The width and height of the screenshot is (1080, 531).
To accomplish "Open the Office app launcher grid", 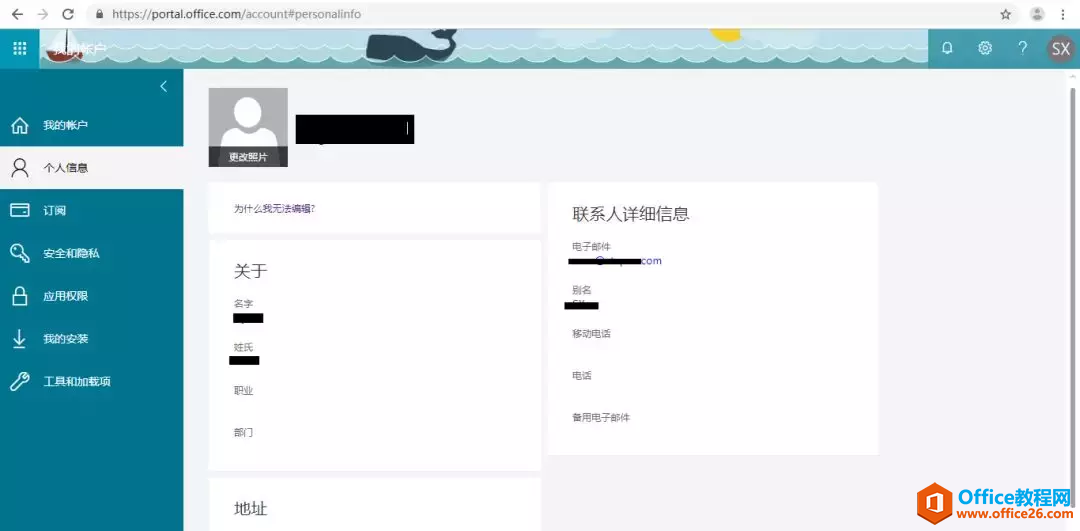I will (x=19, y=48).
